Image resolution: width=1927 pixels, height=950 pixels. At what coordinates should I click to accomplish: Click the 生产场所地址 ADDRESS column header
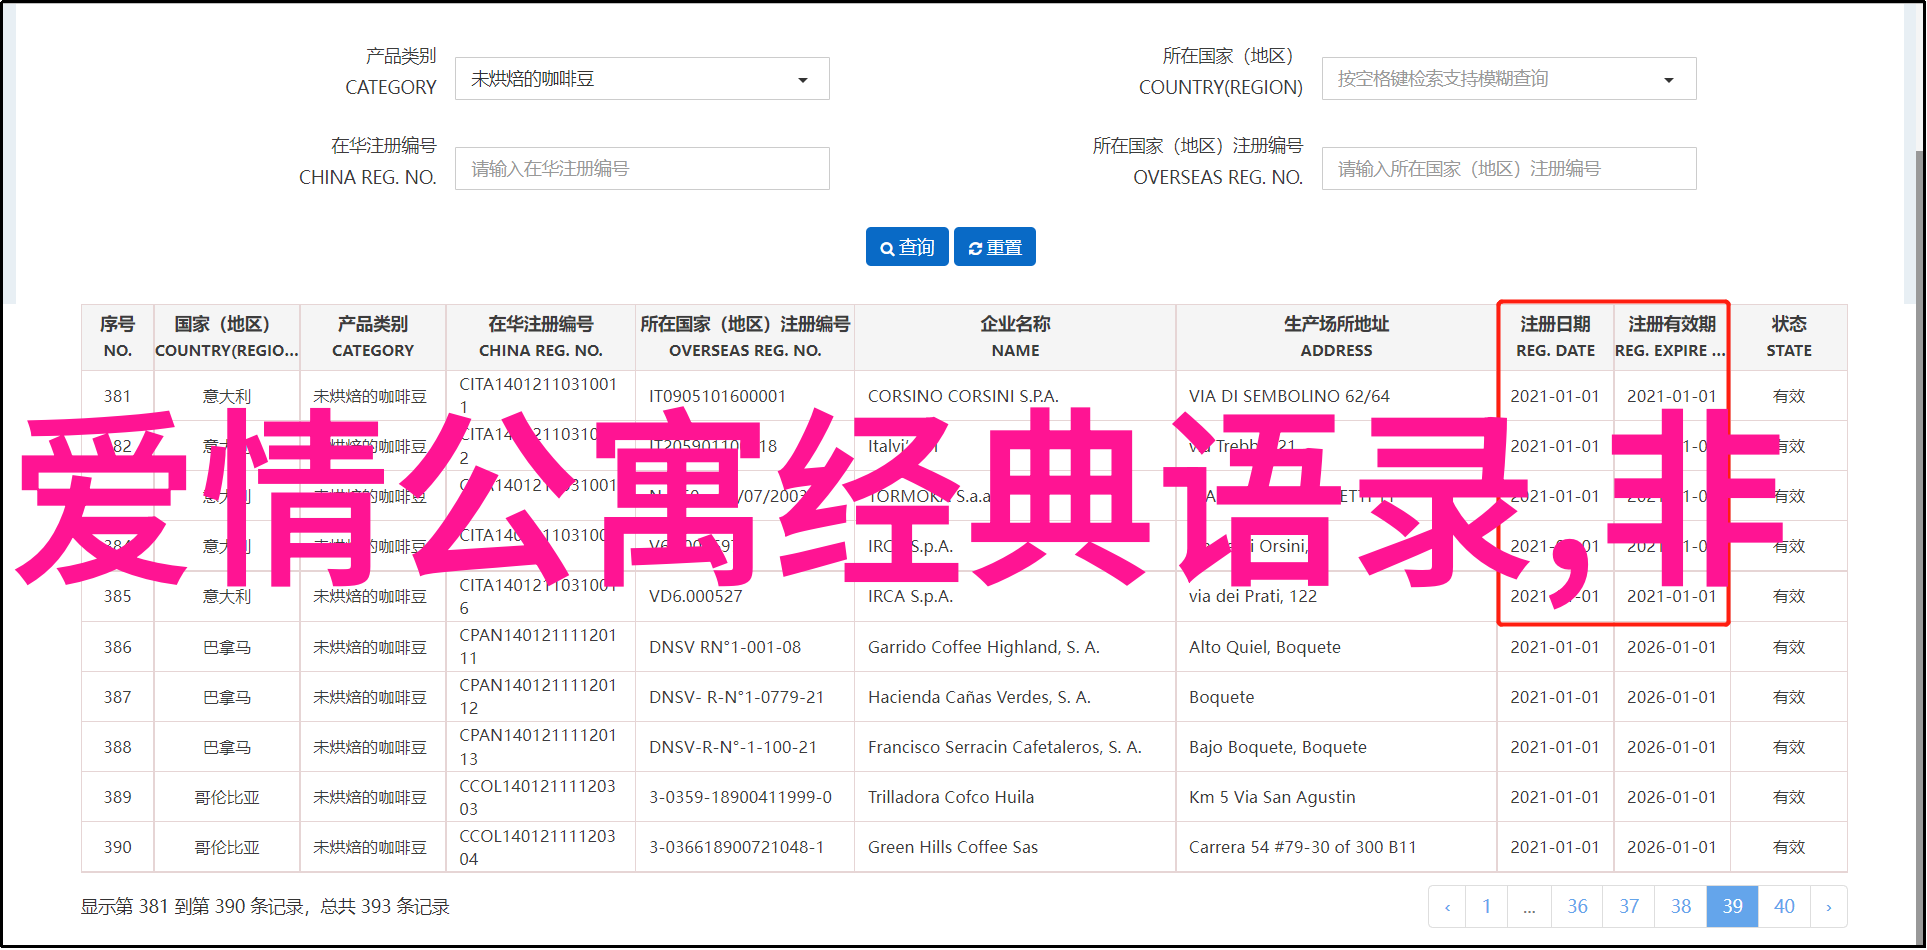(x=1336, y=337)
